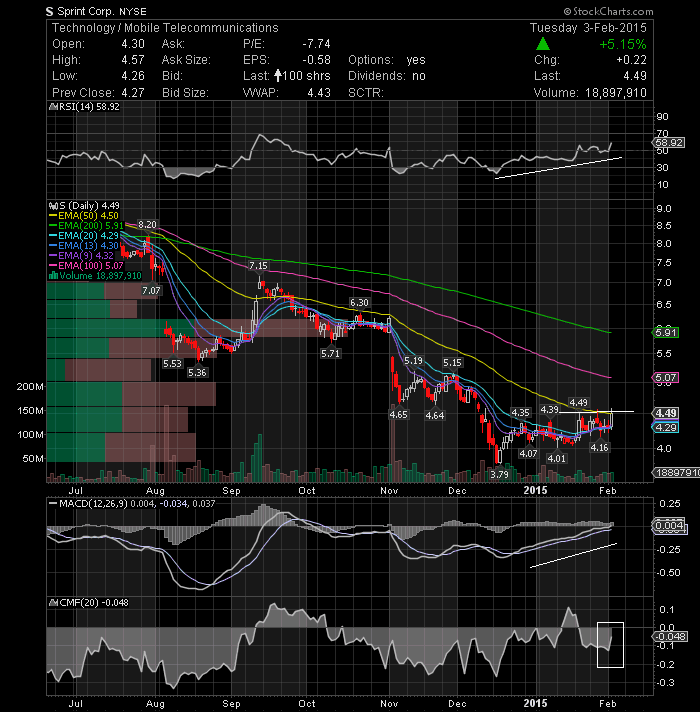Click the yellow dash before EMA(50) legend

pos(53,216)
